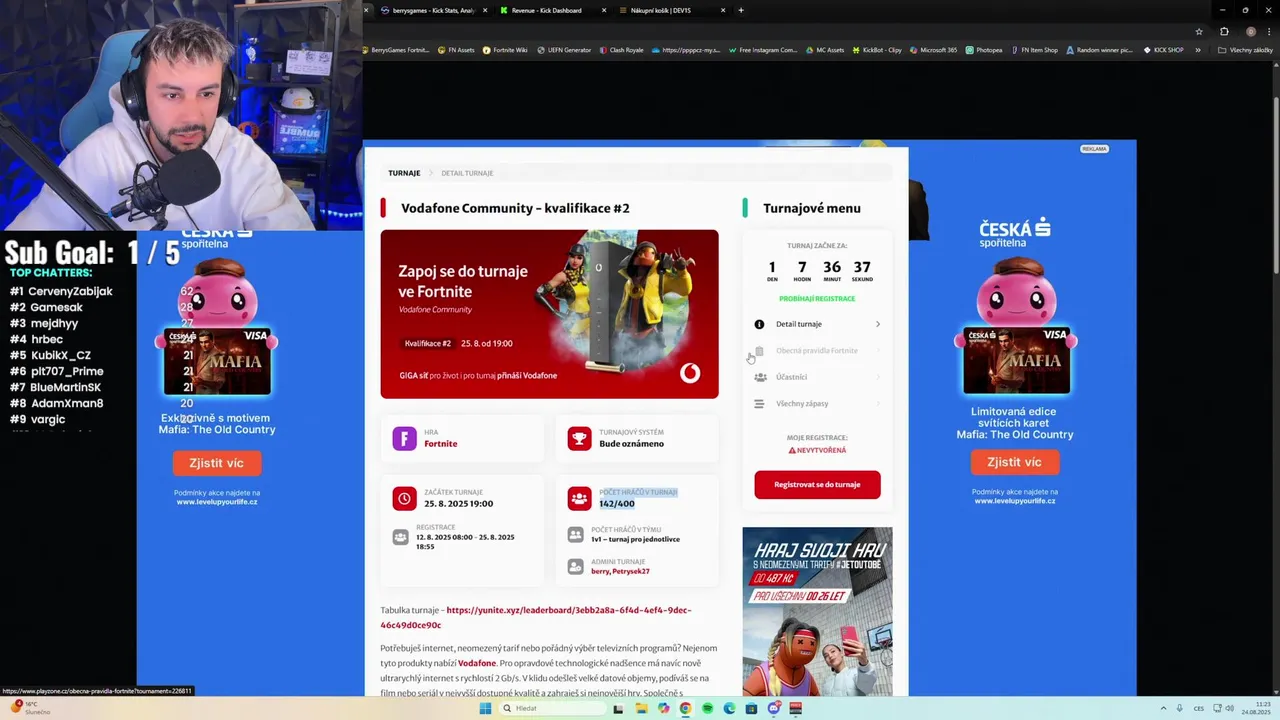
Task: Open Chrome from taskbar
Action: click(685, 708)
